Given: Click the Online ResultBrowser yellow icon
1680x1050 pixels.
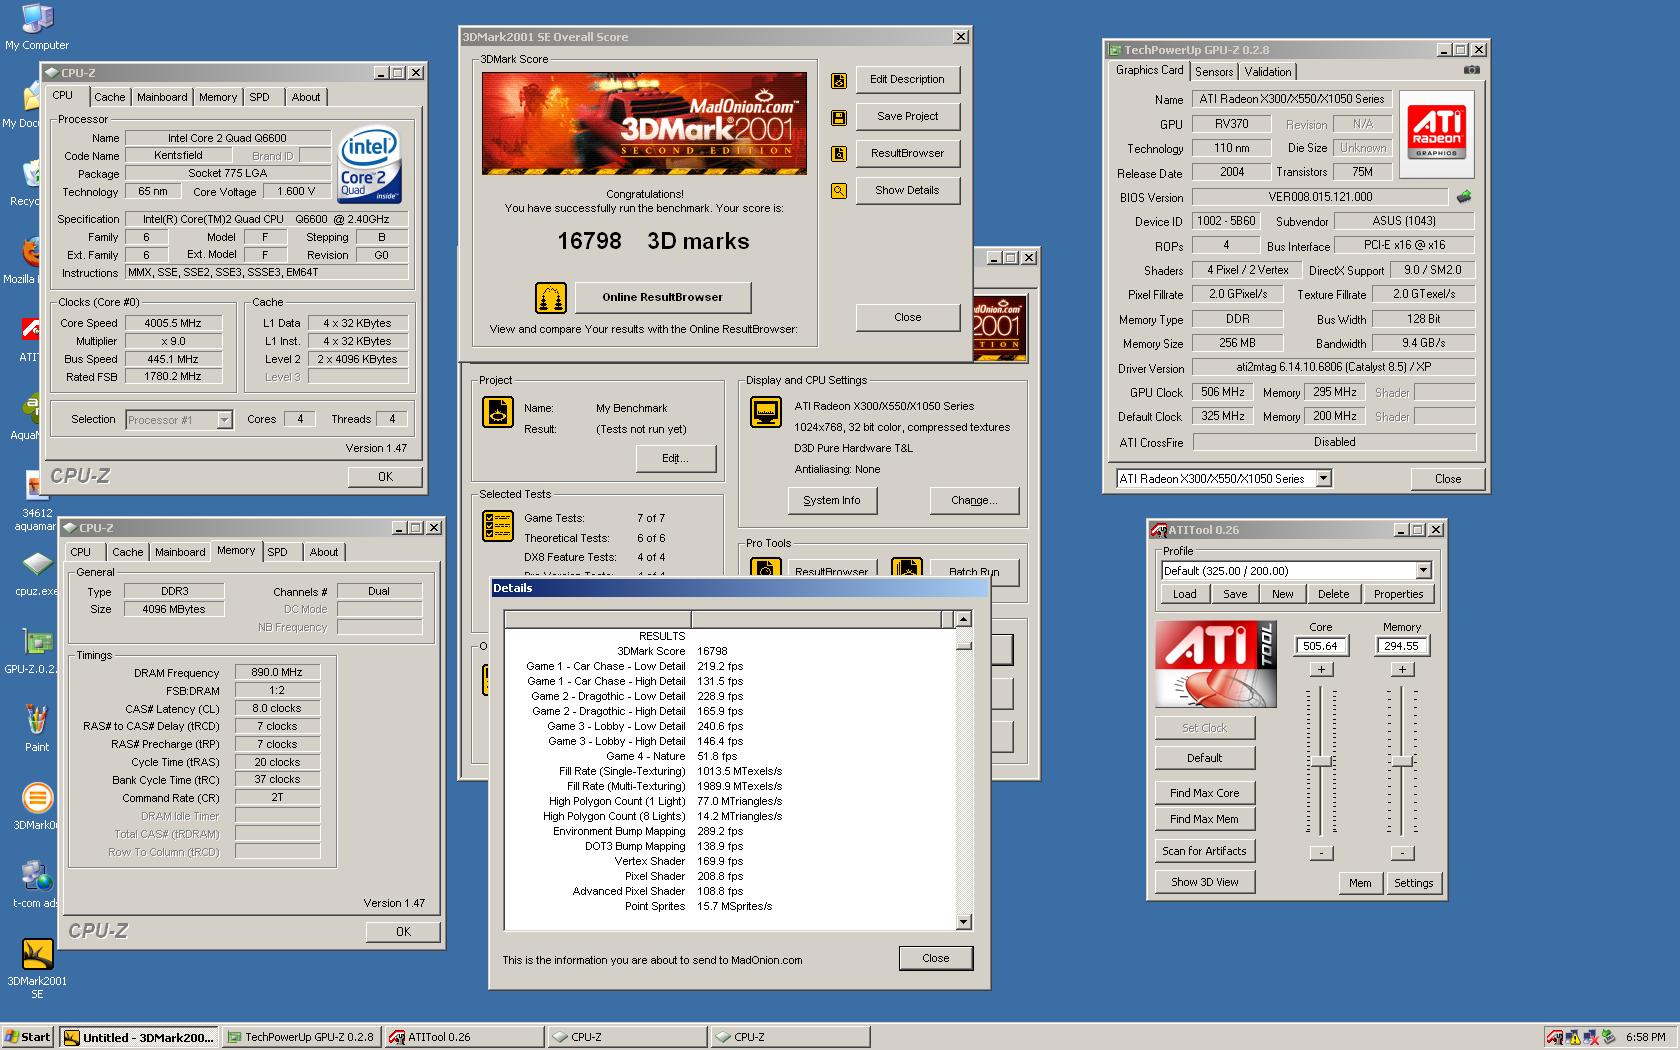Looking at the screenshot, I should 551,297.
